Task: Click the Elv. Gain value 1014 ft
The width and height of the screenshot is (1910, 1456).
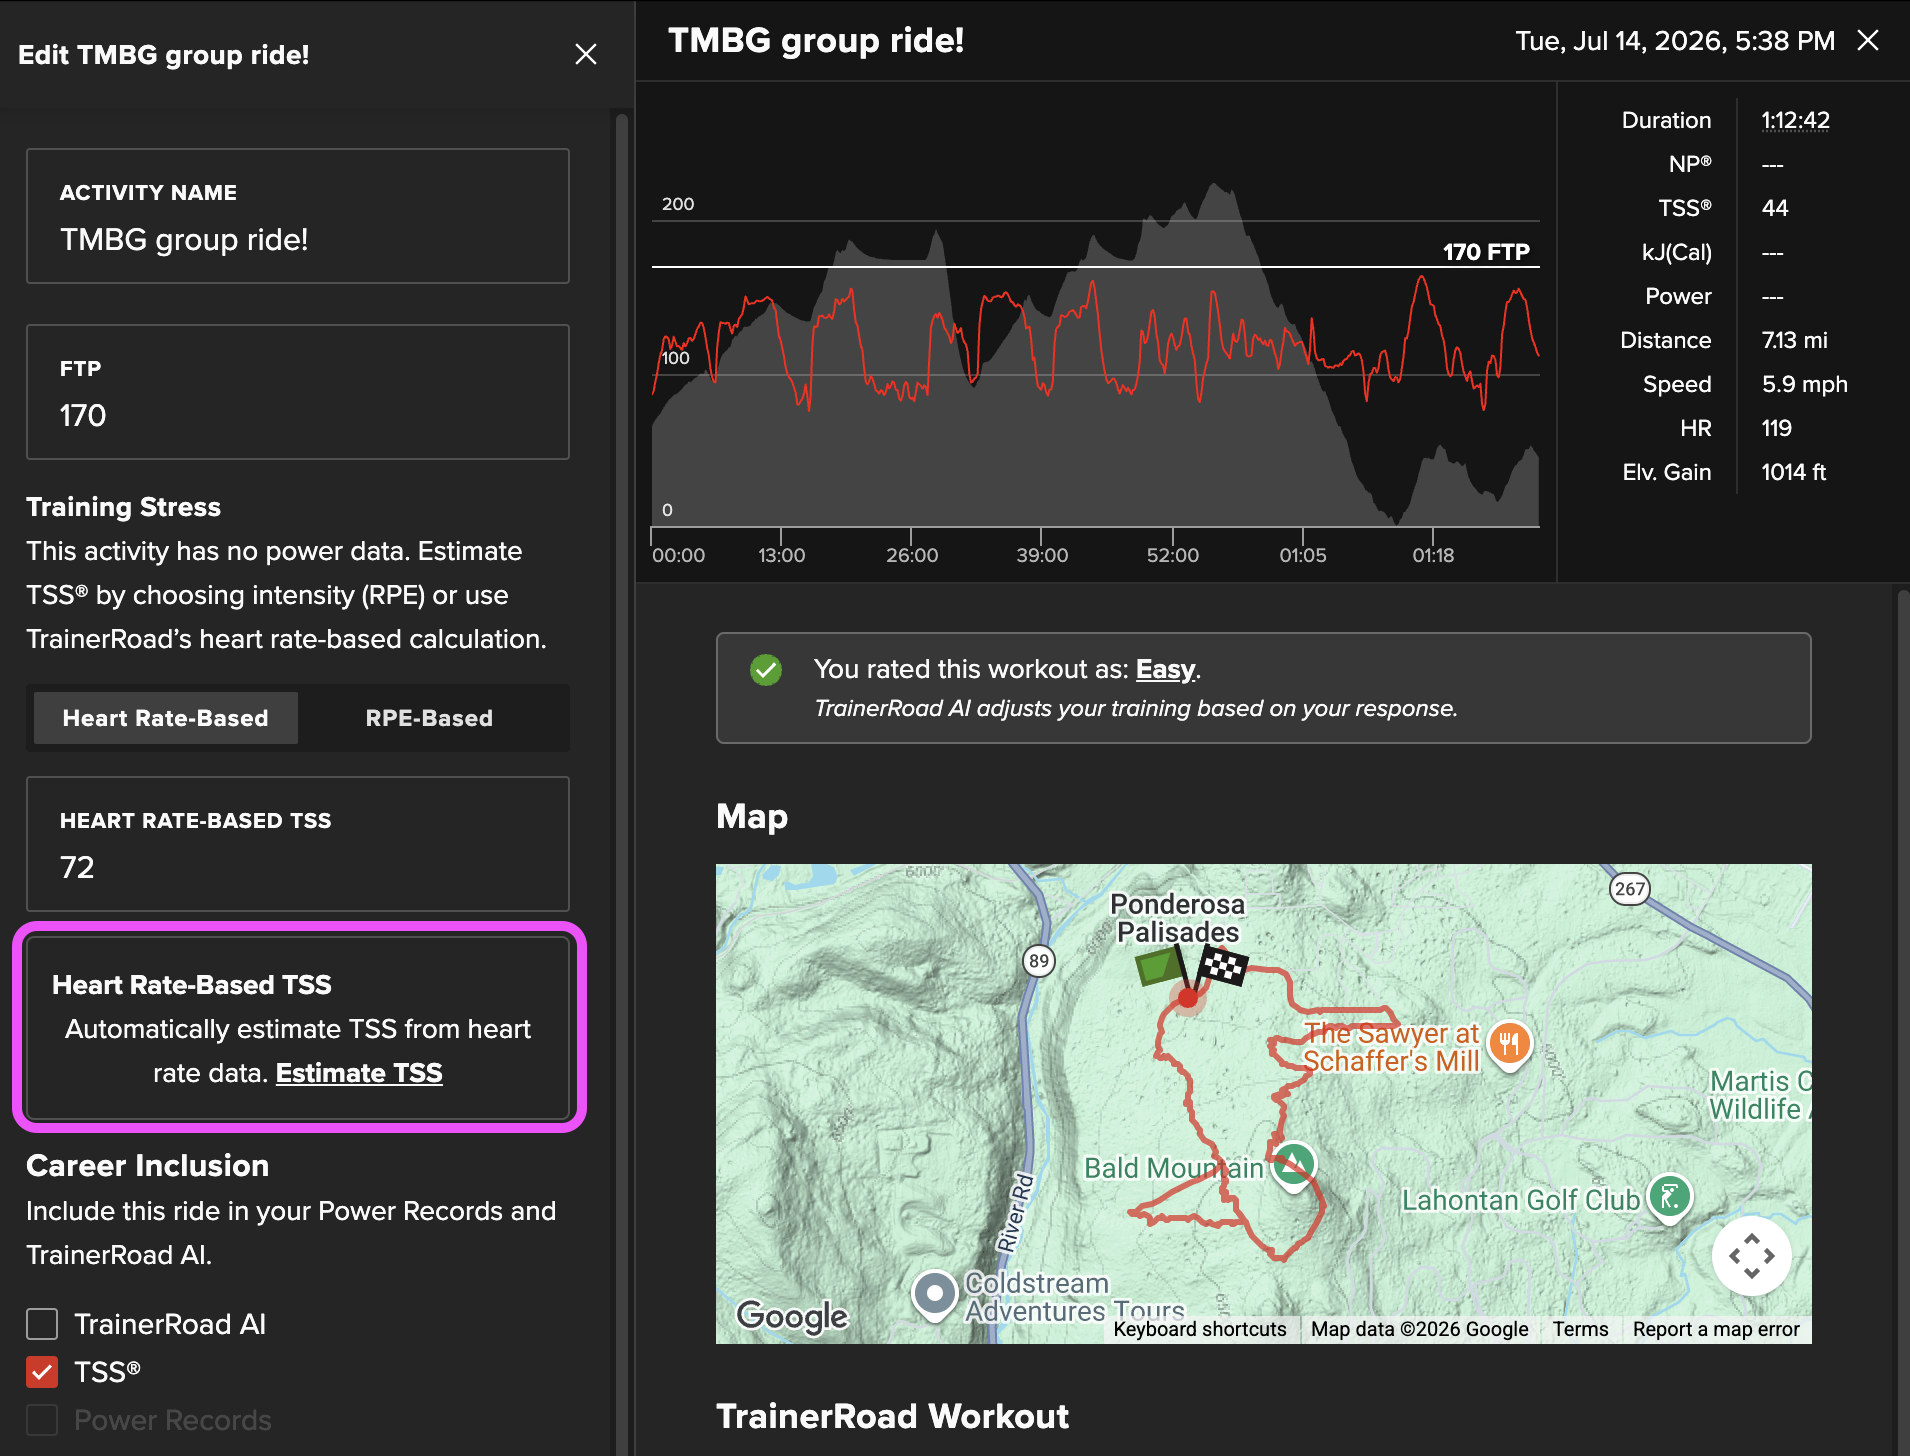Action: tap(1794, 472)
